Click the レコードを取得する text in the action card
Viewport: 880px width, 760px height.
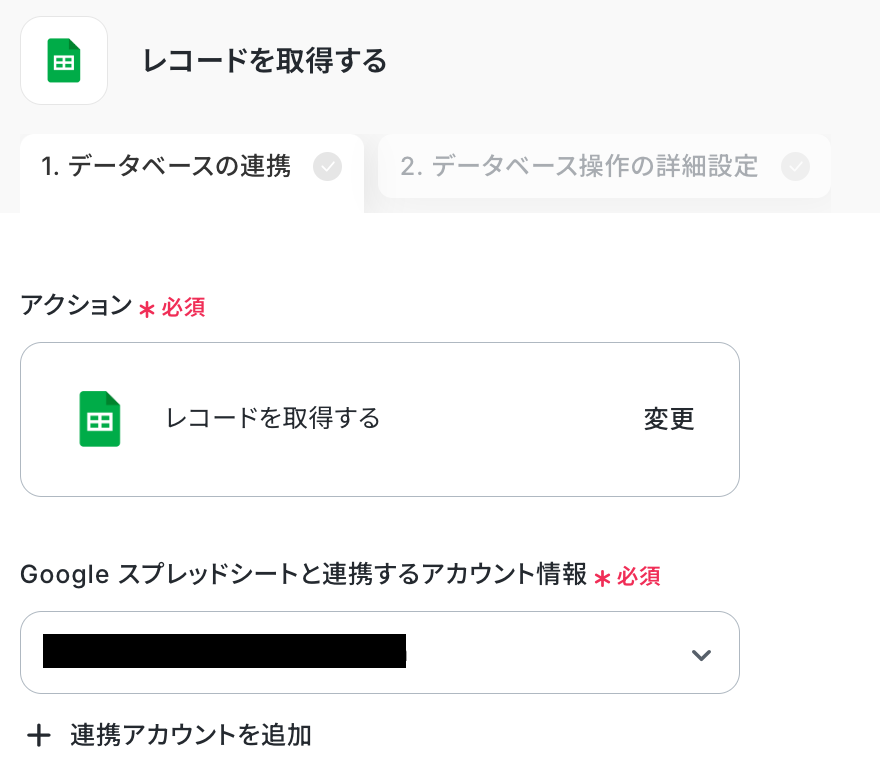pyautogui.click(x=273, y=418)
